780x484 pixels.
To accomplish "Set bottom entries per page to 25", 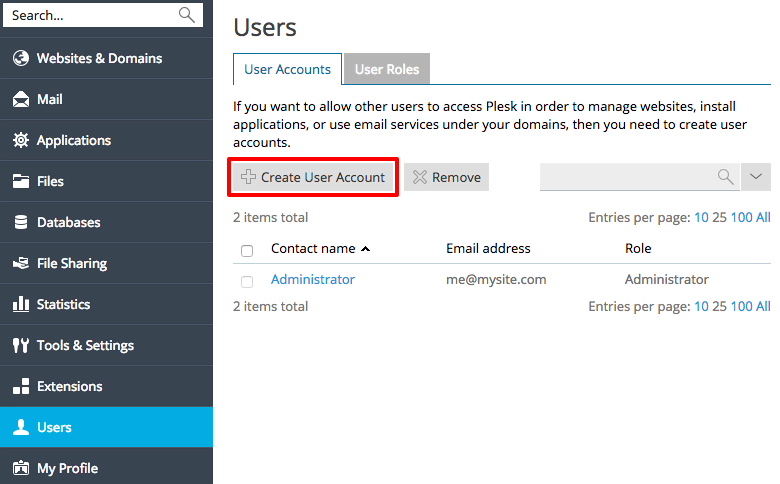I will click(719, 306).
